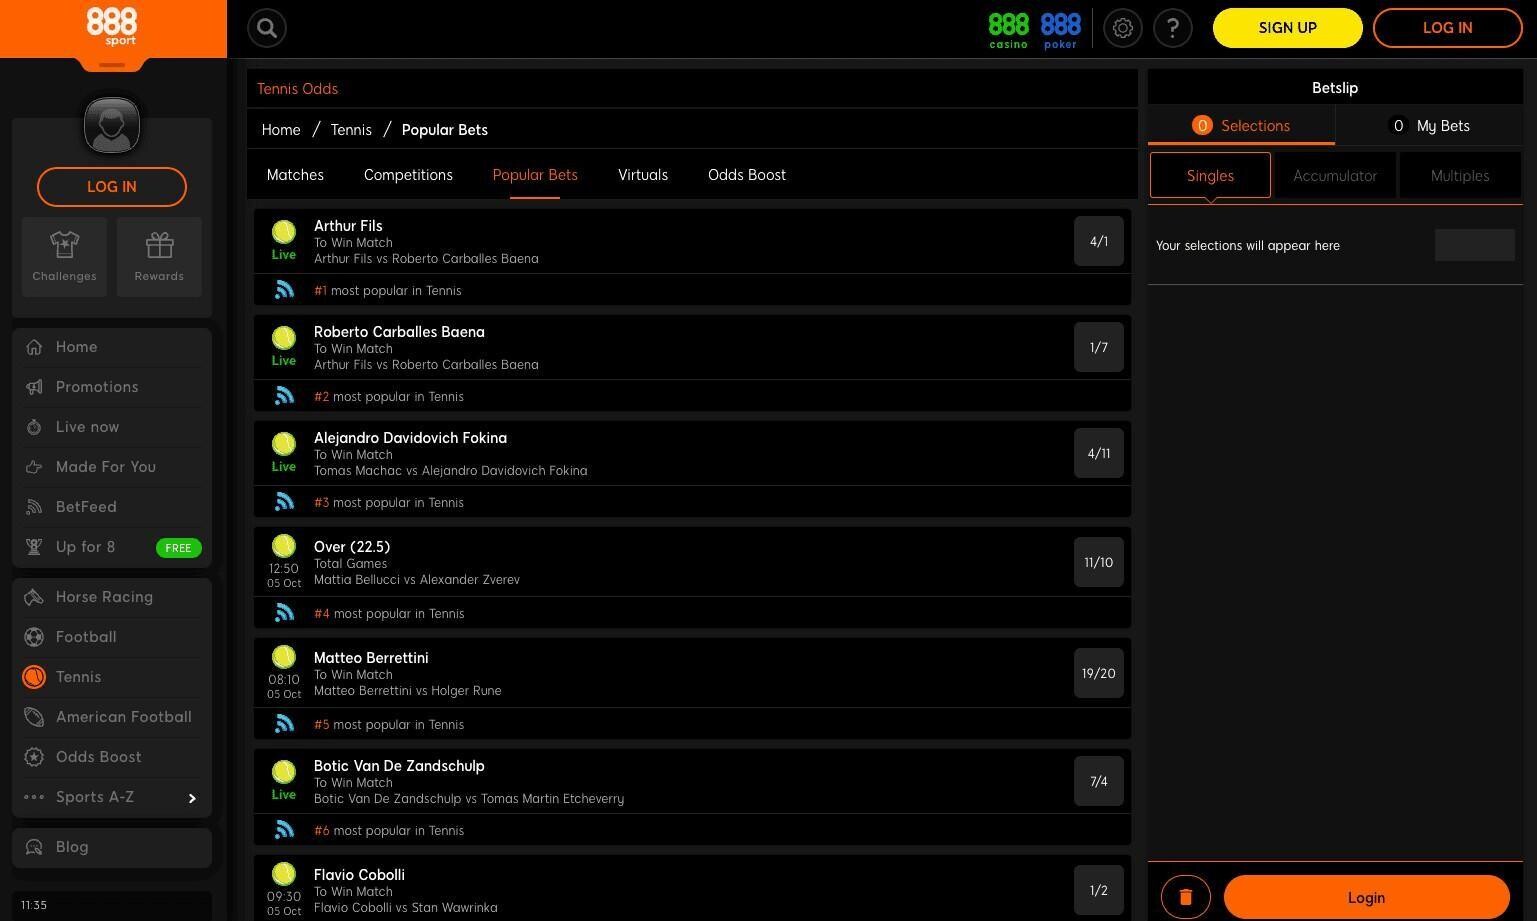This screenshot has height=921, width=1537.
Task: Select Multiples bet type tab
Action: pos(1460,176)
